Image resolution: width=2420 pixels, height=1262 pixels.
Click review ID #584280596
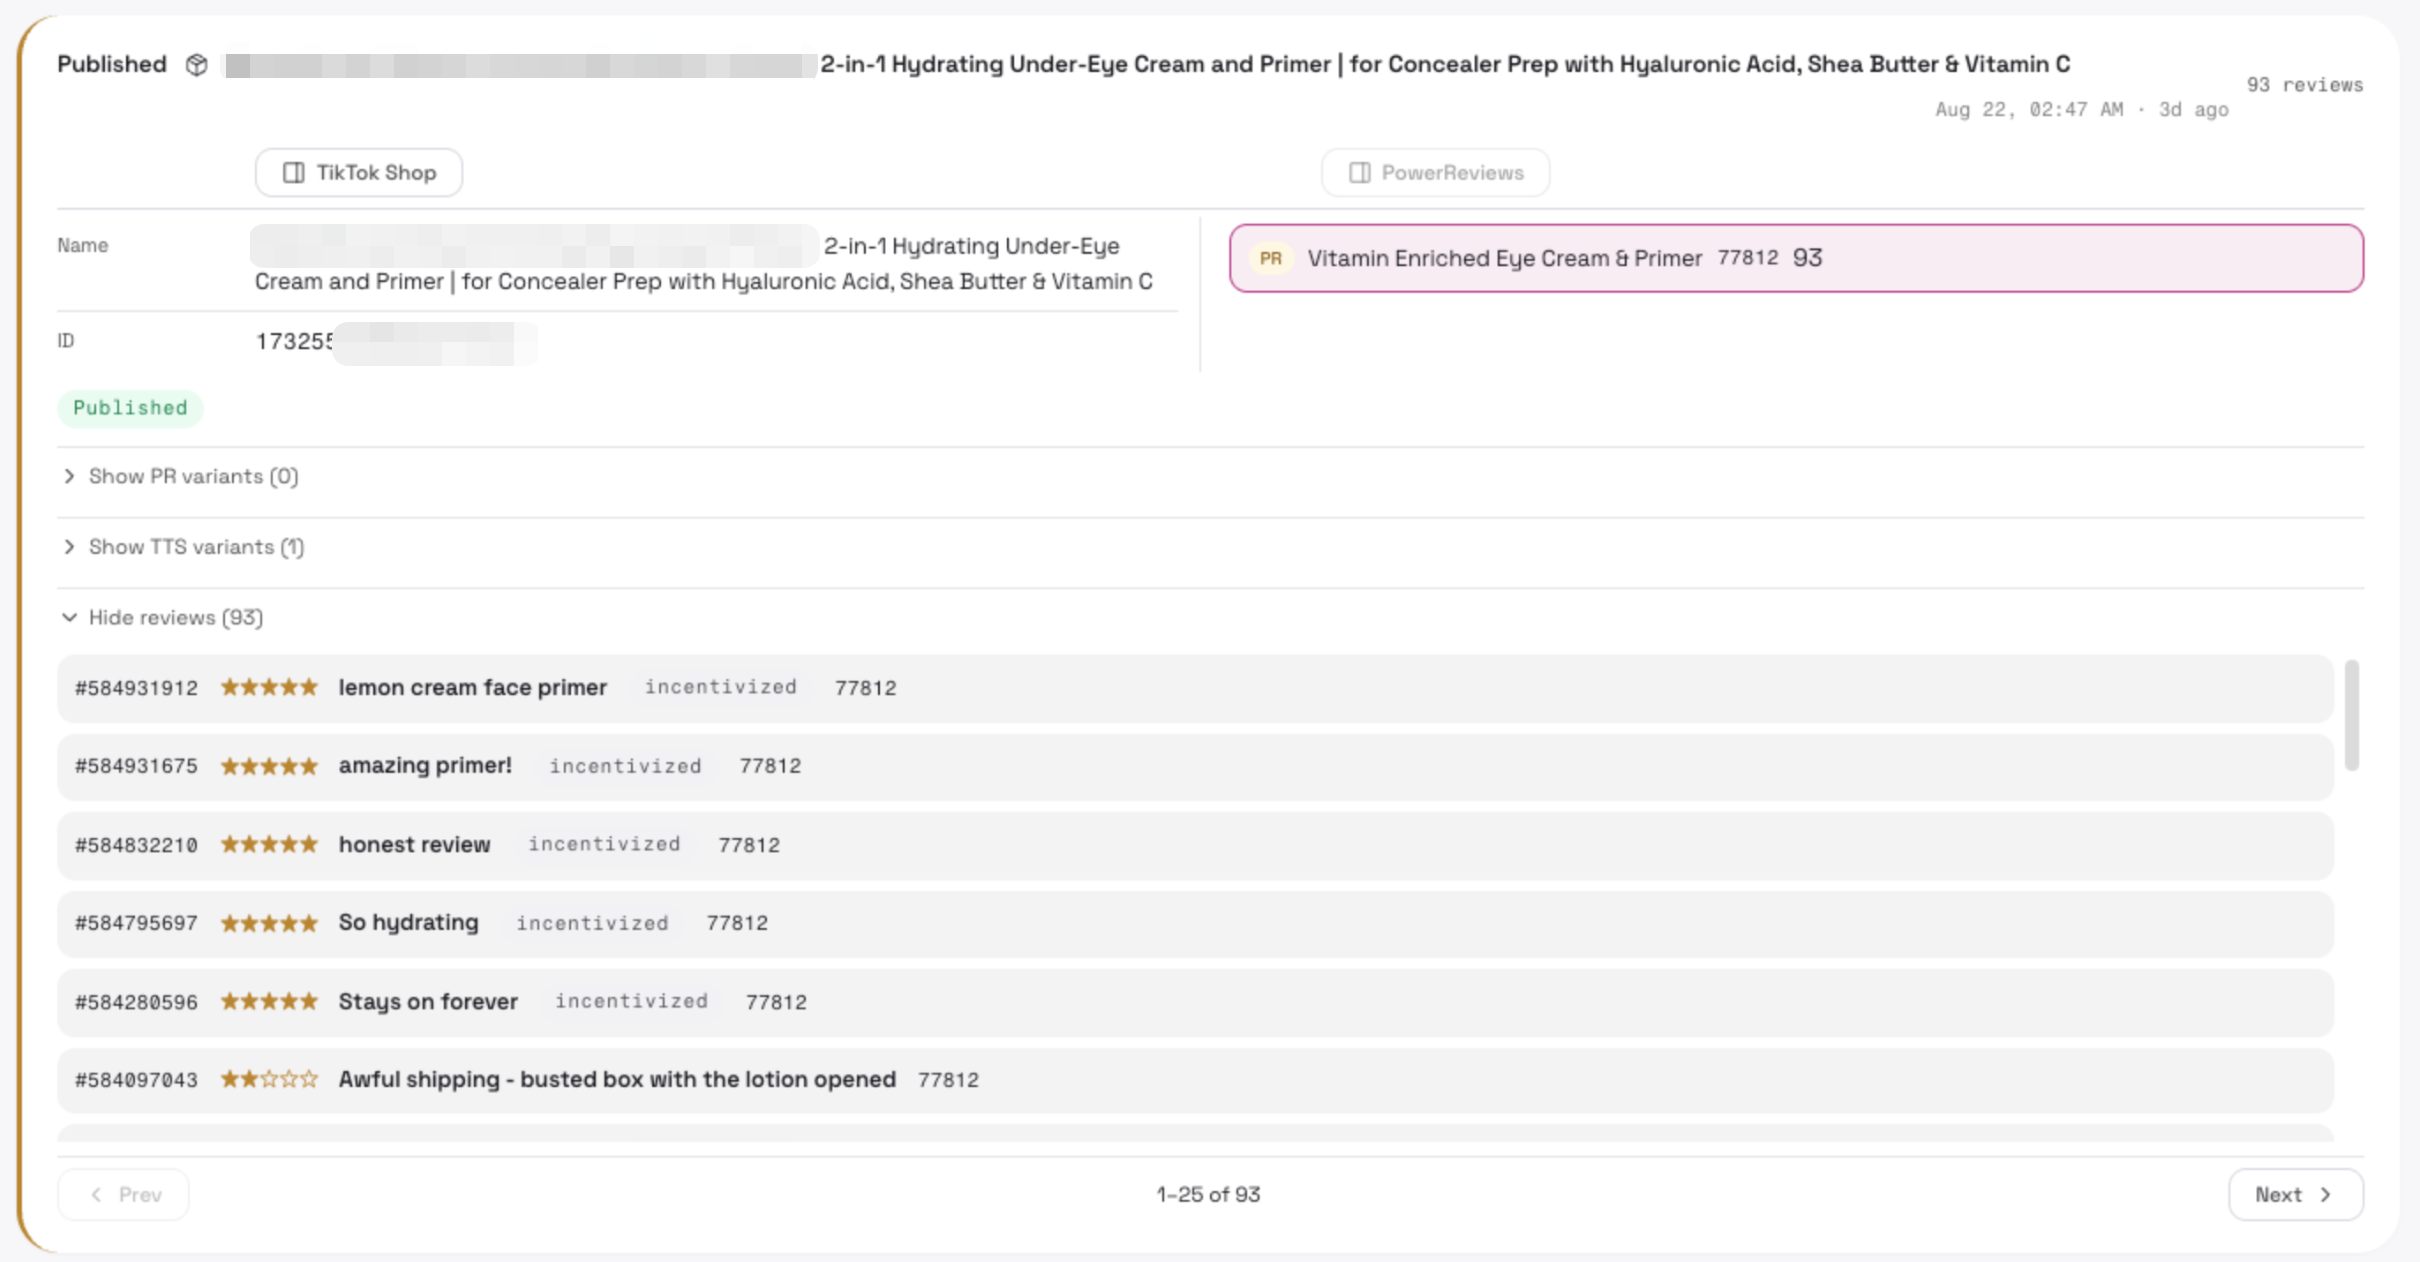[137, 1003]
